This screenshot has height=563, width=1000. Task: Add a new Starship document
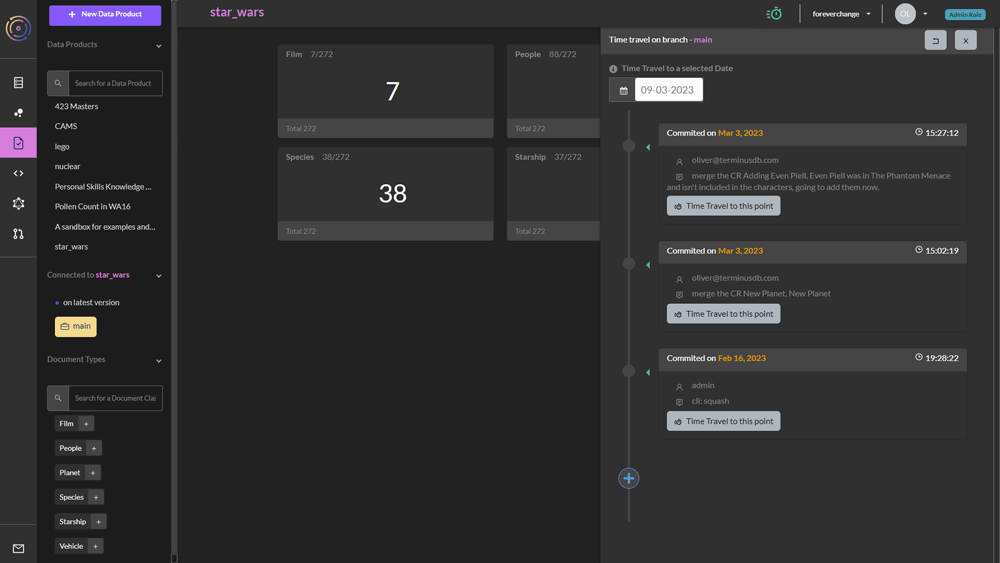pyautogui.click(x=98, y=522)
